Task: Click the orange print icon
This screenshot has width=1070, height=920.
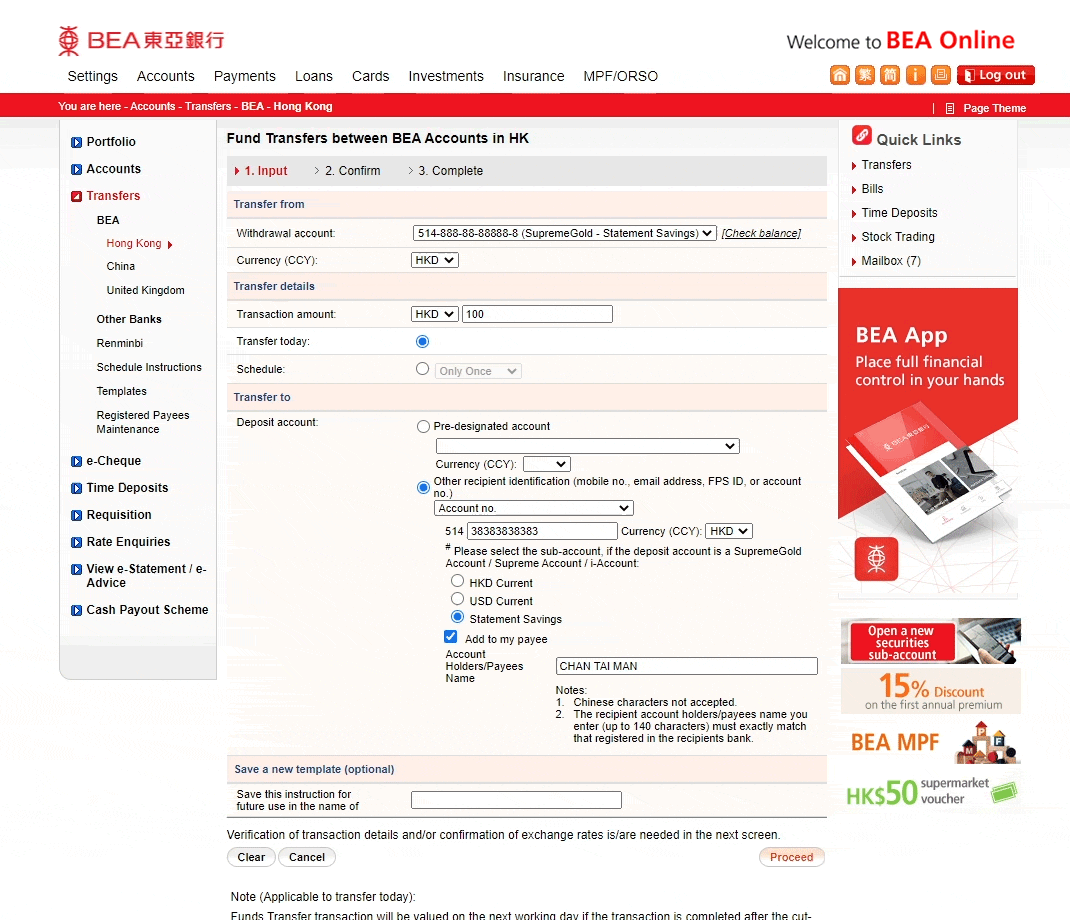Action: click(940, 75)
